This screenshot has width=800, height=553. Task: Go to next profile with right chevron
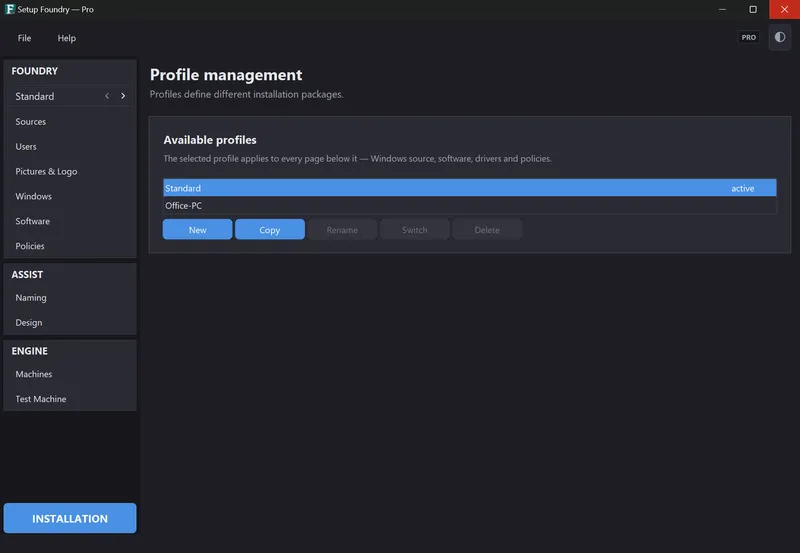point(123,96)
